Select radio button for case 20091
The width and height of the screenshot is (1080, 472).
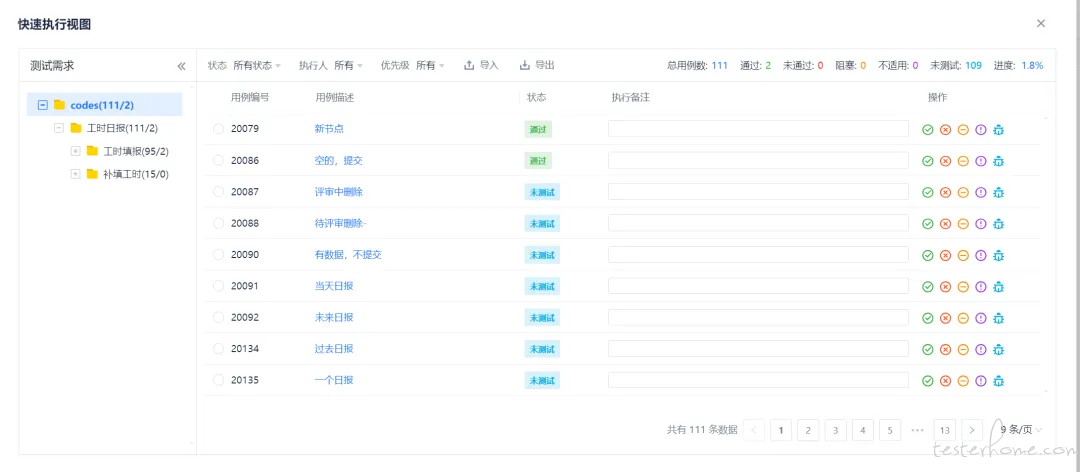(x=218, y=285)
